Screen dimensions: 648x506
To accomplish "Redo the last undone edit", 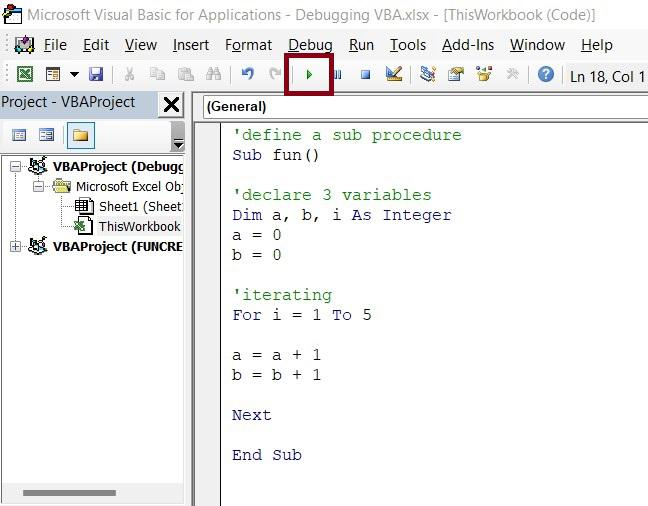I will [x=274, y=74].
